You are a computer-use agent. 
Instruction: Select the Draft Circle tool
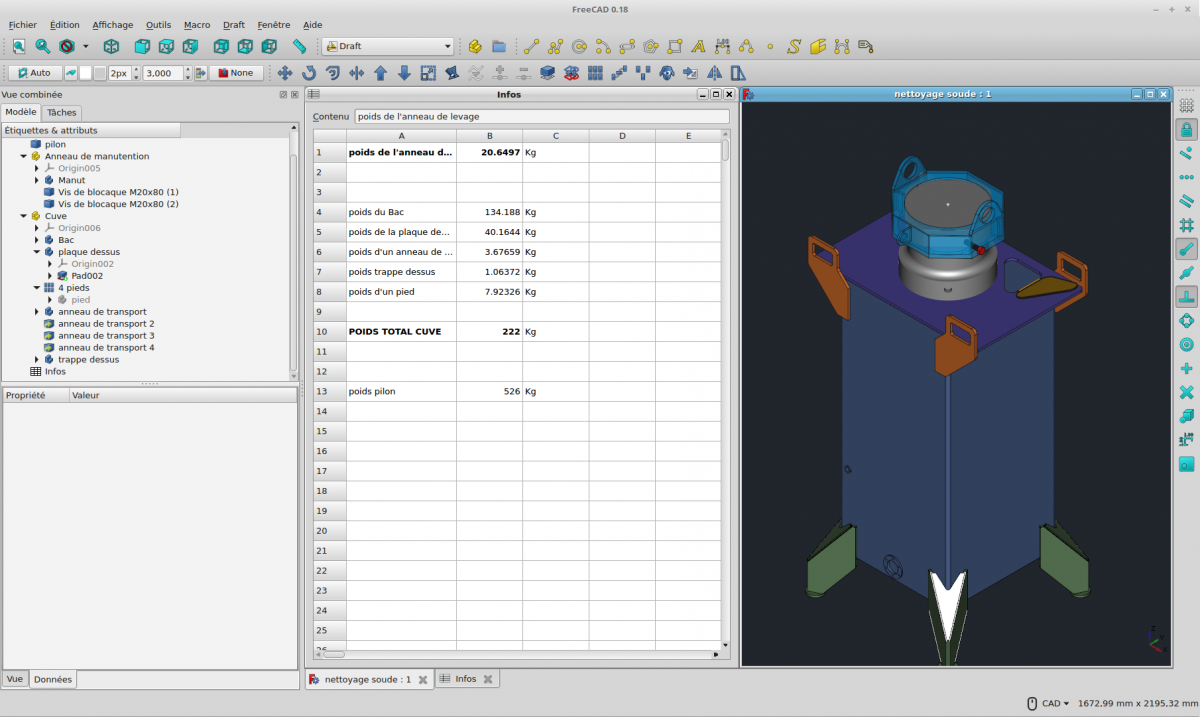tap(579, 46)
